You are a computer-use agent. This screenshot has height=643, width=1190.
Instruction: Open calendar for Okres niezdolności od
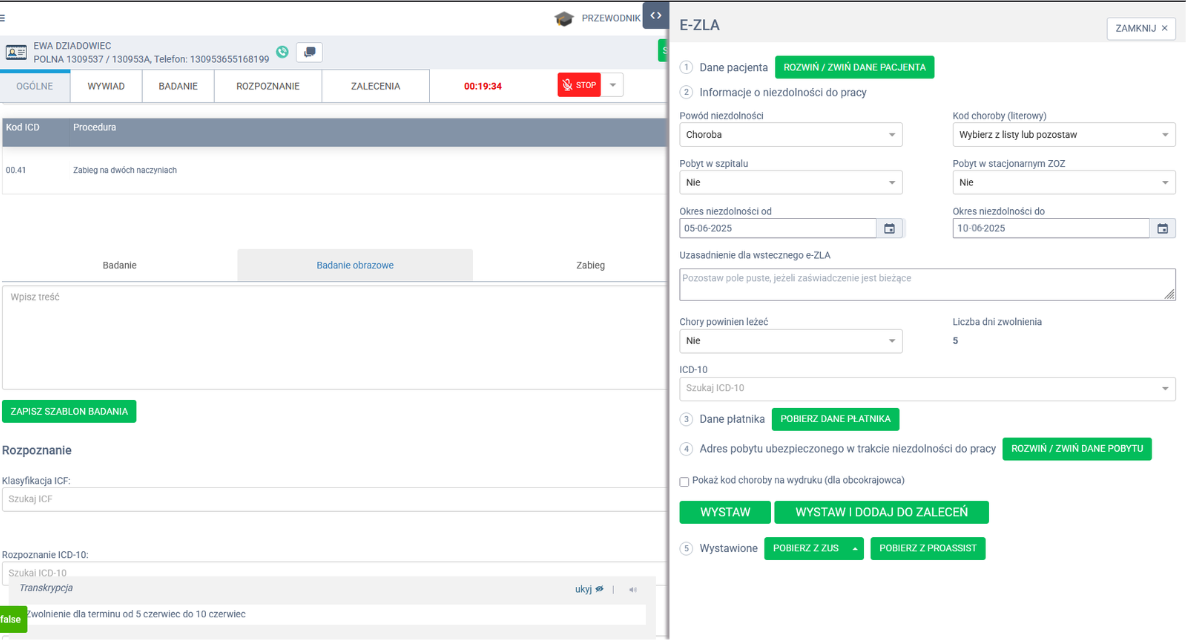pos(889,229)
